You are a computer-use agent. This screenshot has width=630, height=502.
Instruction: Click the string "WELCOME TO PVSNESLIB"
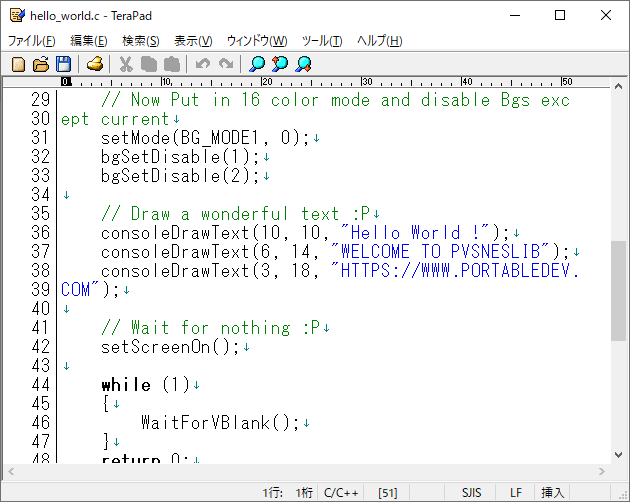[440, 252]
